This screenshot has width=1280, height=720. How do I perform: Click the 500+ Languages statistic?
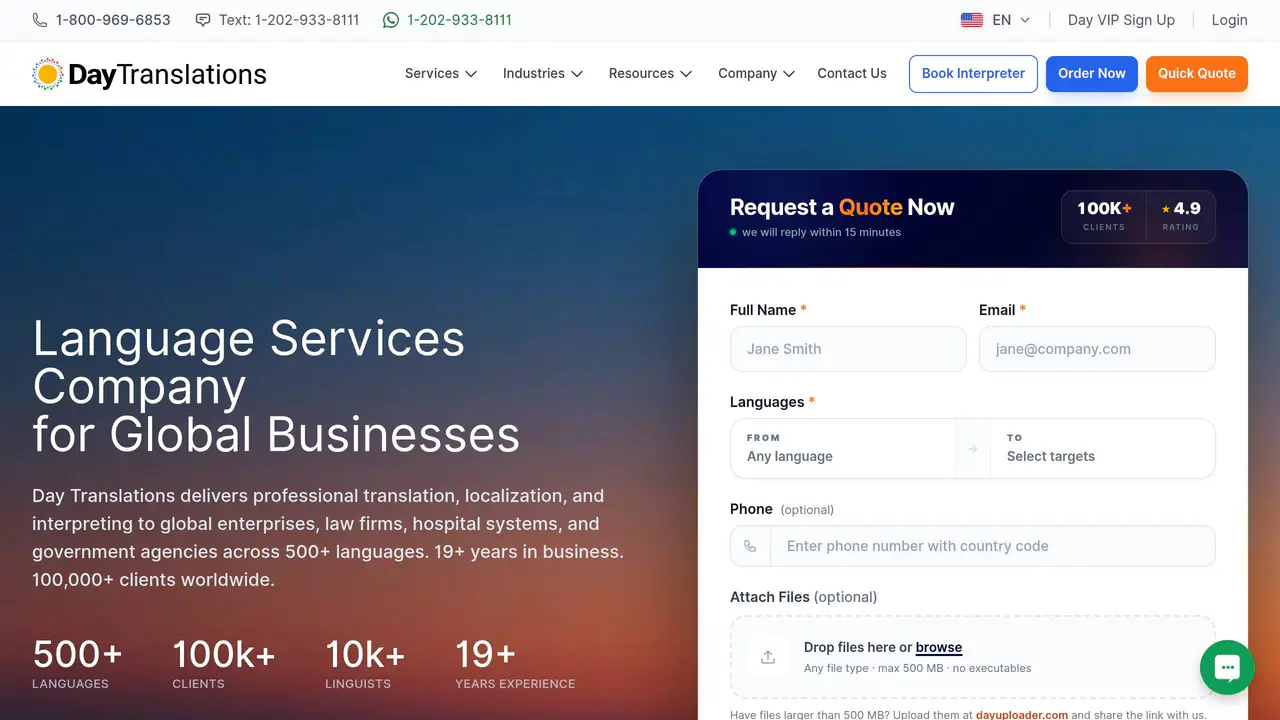point(77,663)
